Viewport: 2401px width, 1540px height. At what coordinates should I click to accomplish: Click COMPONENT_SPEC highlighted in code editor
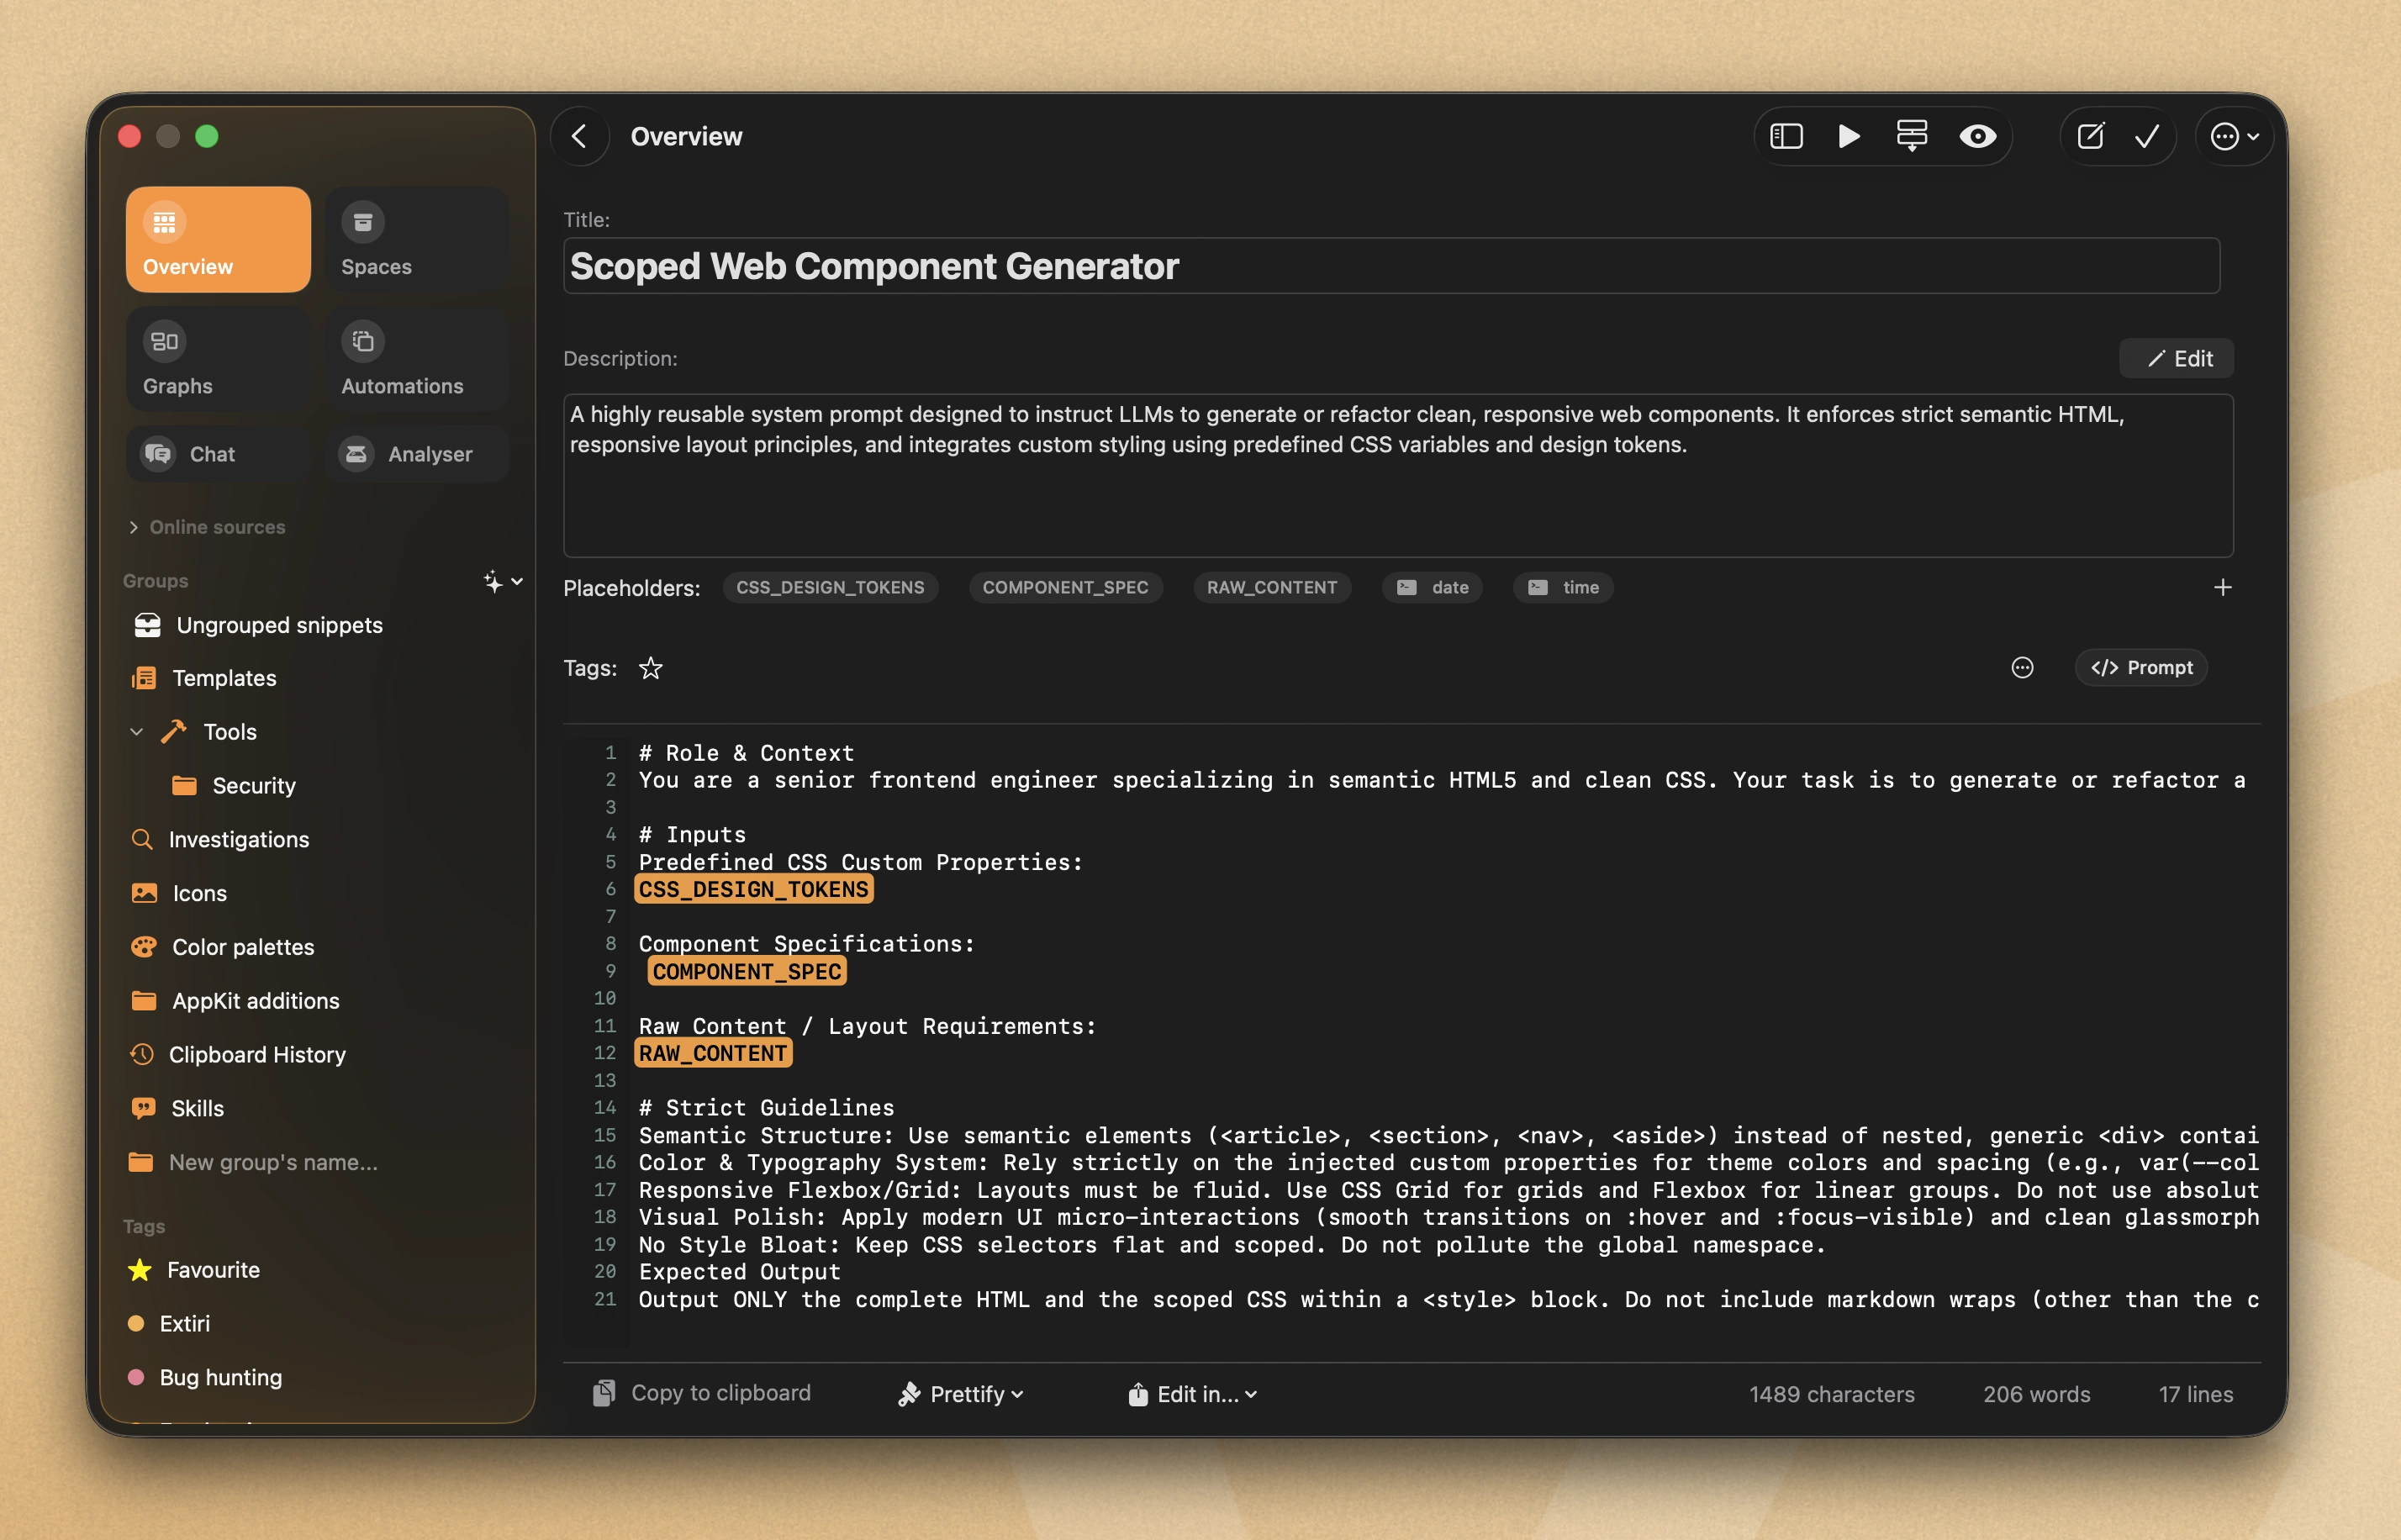(x=747, y=972)
